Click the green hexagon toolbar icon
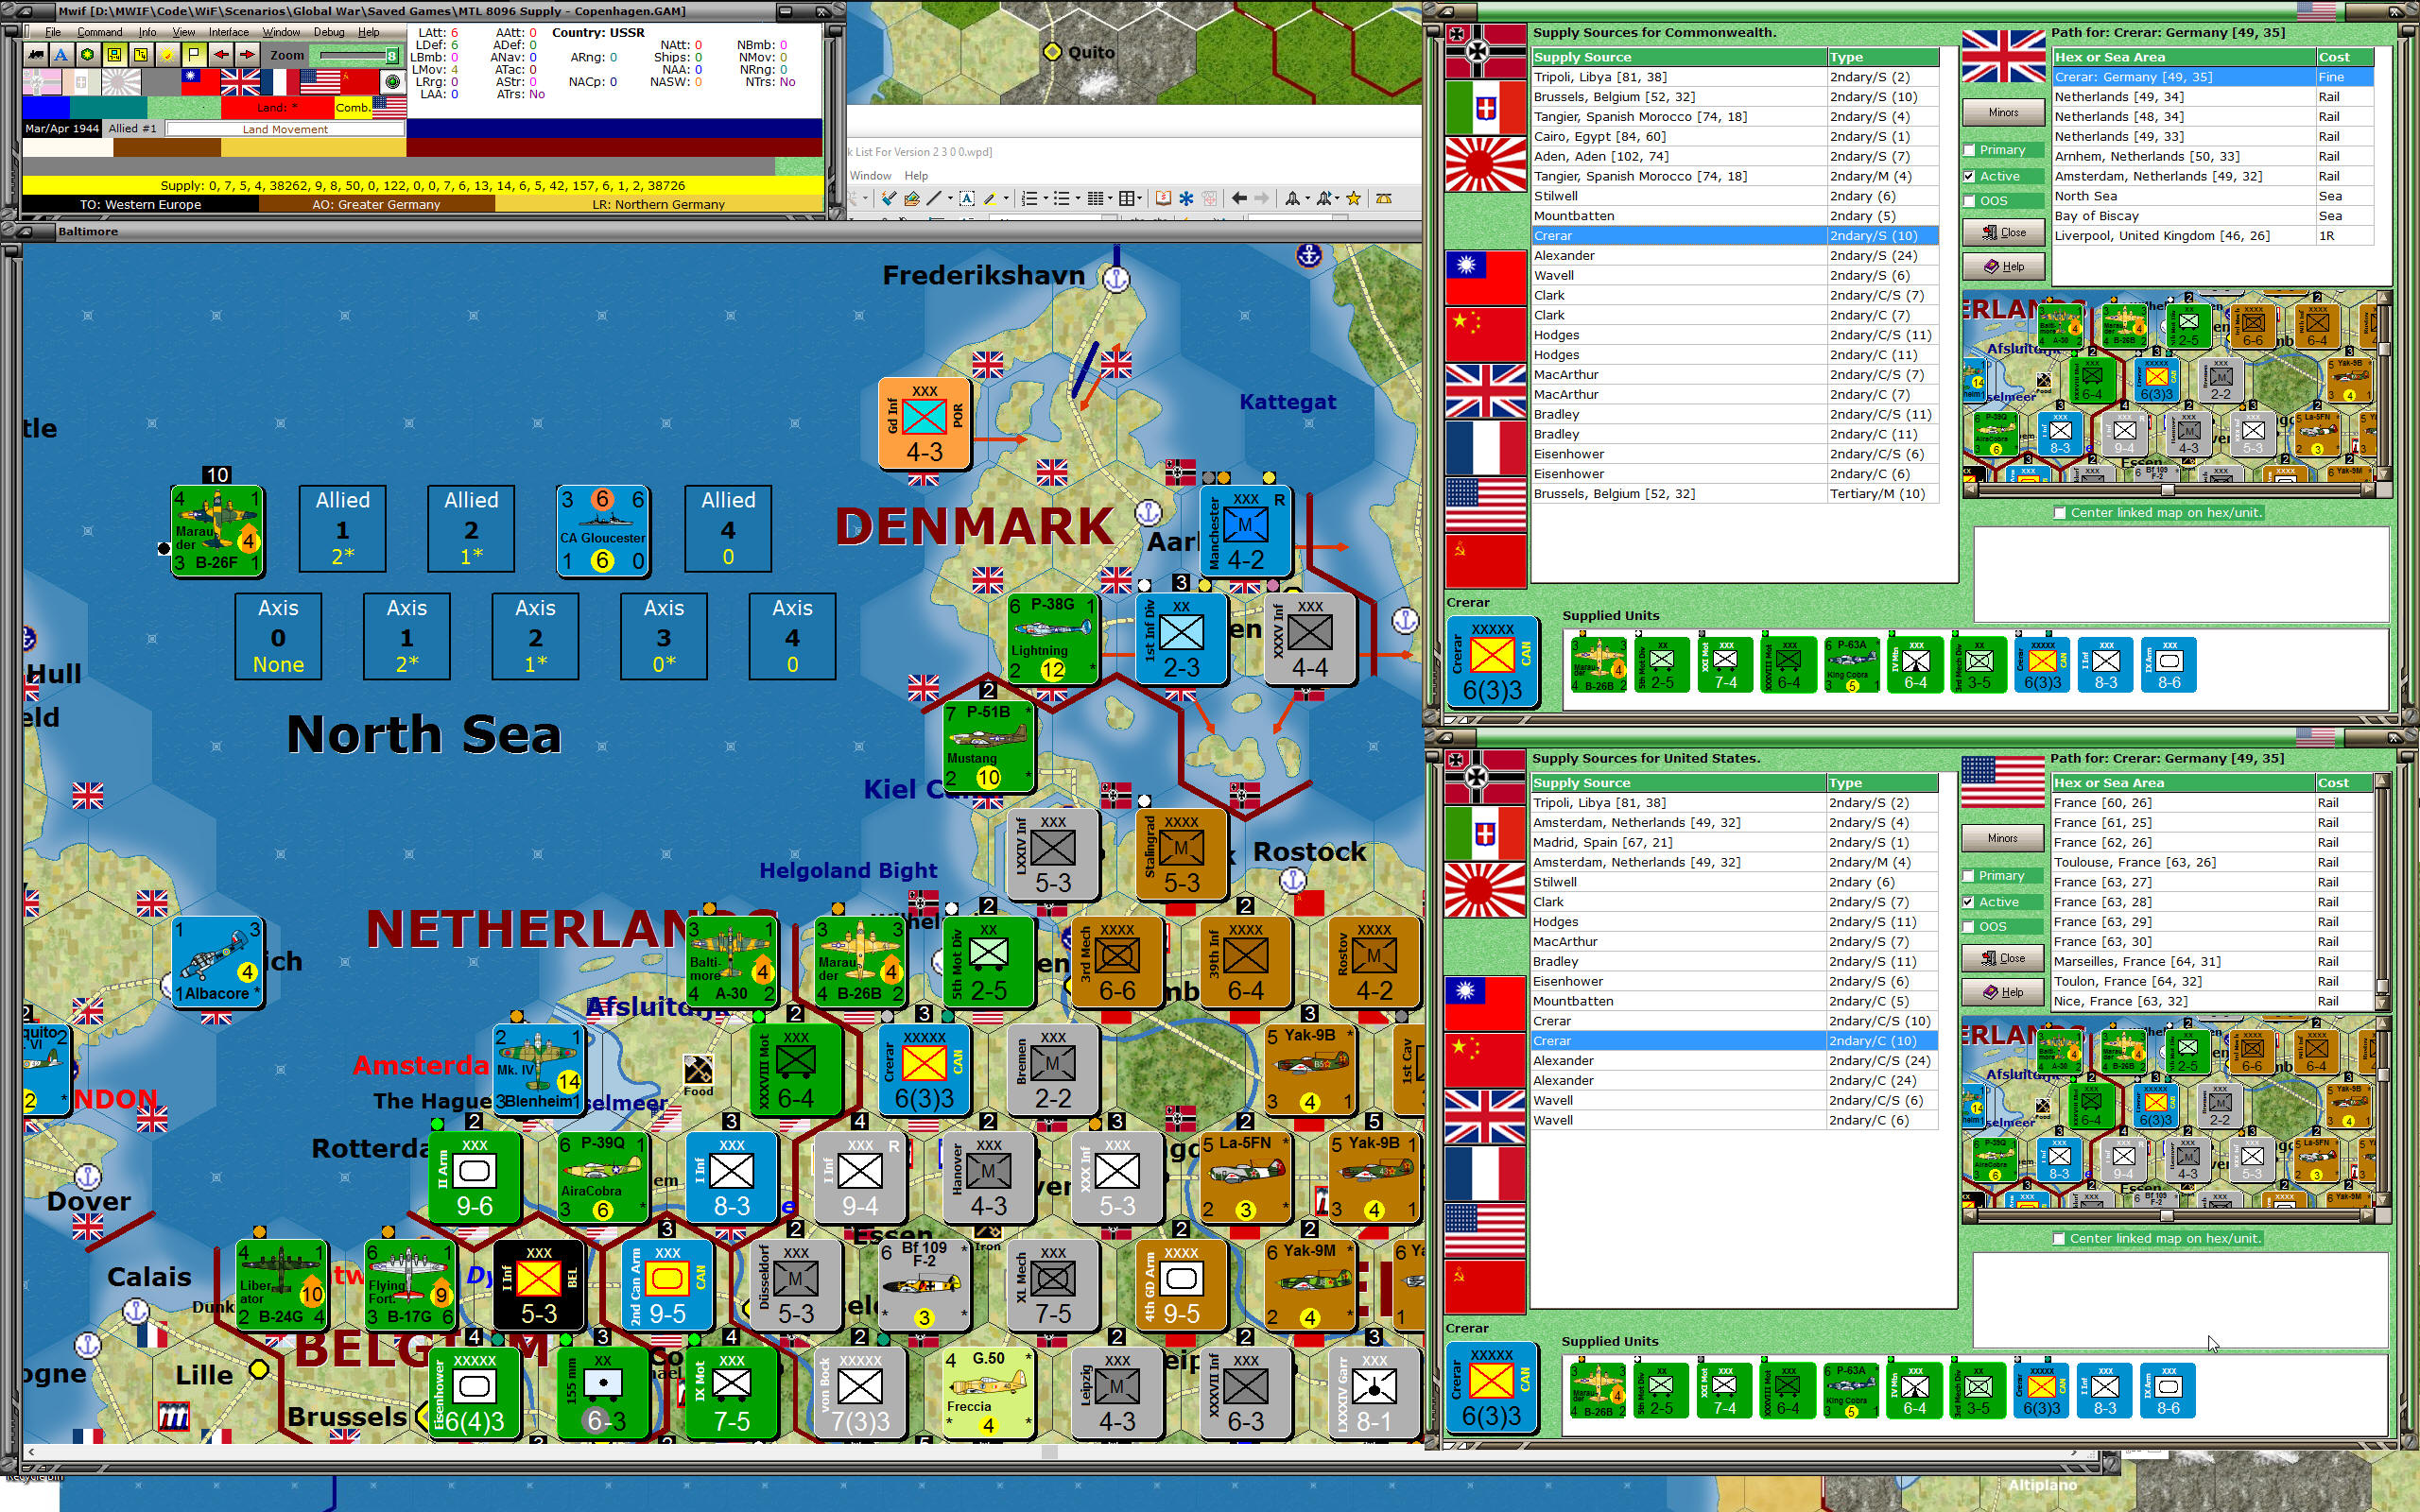 (x=88, y=55)
